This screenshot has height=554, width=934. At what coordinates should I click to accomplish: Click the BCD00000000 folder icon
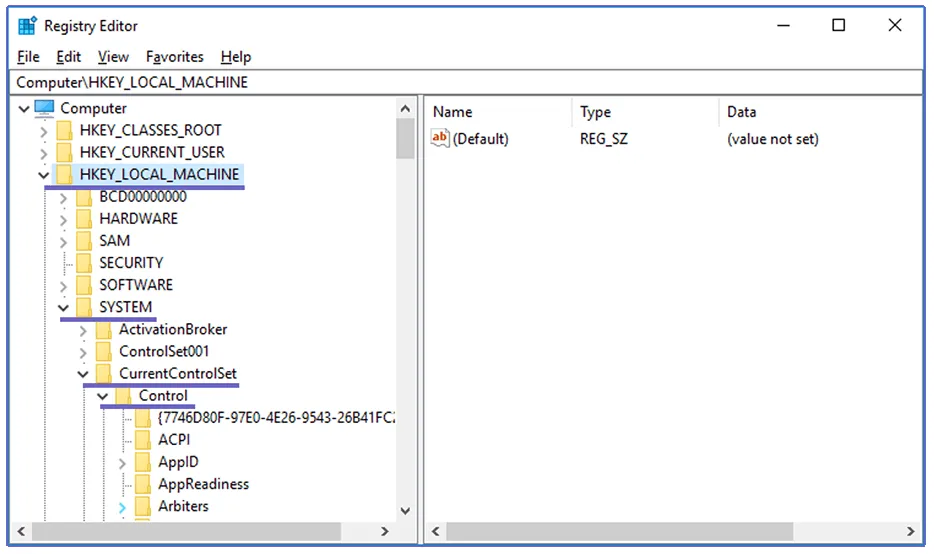[x=84, y=197]
